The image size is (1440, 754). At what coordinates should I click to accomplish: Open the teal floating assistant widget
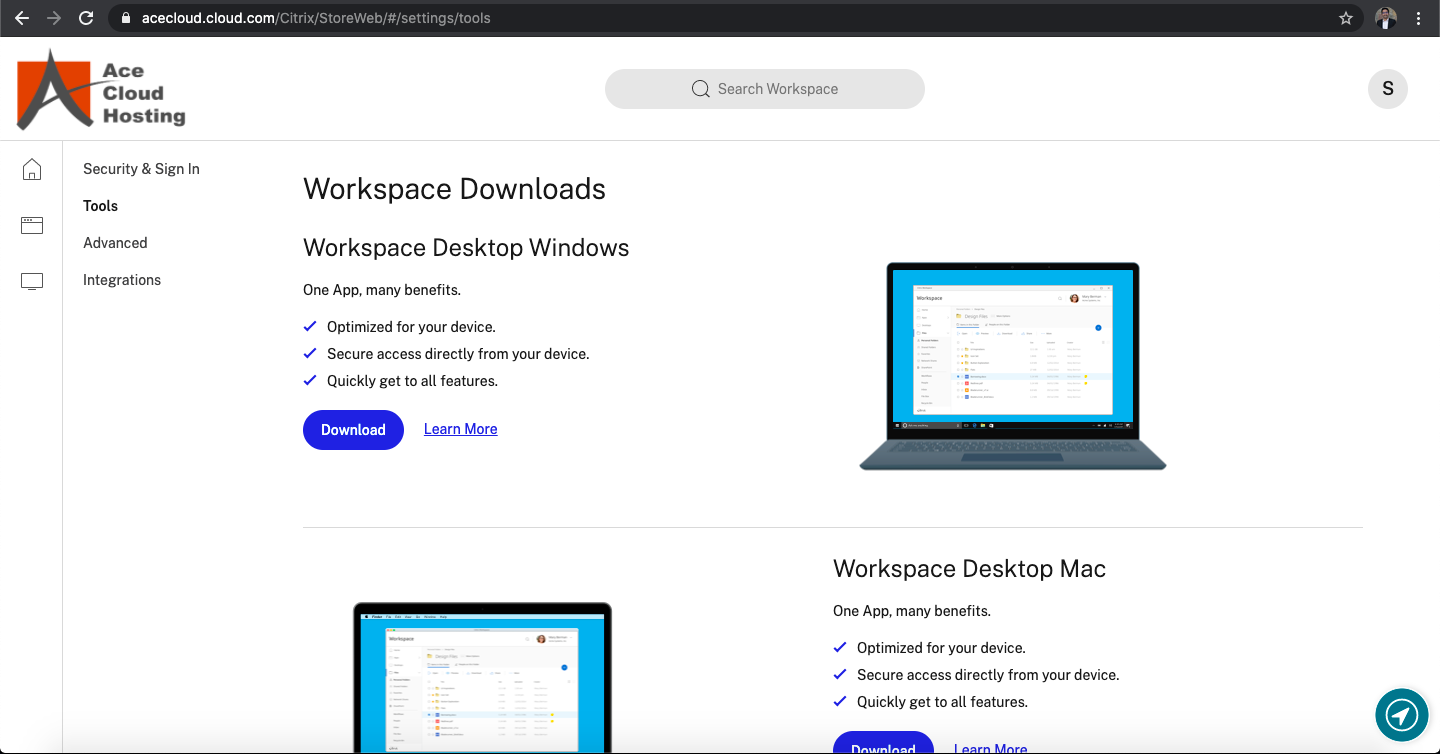tap(1401, 715)
